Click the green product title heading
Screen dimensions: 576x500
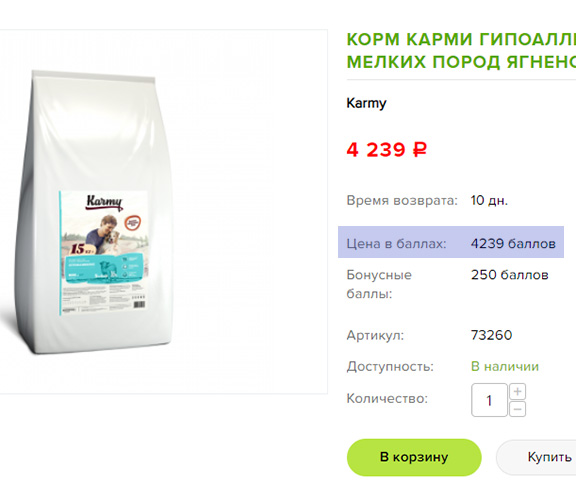pyautogui.click(x=461, y=50)
